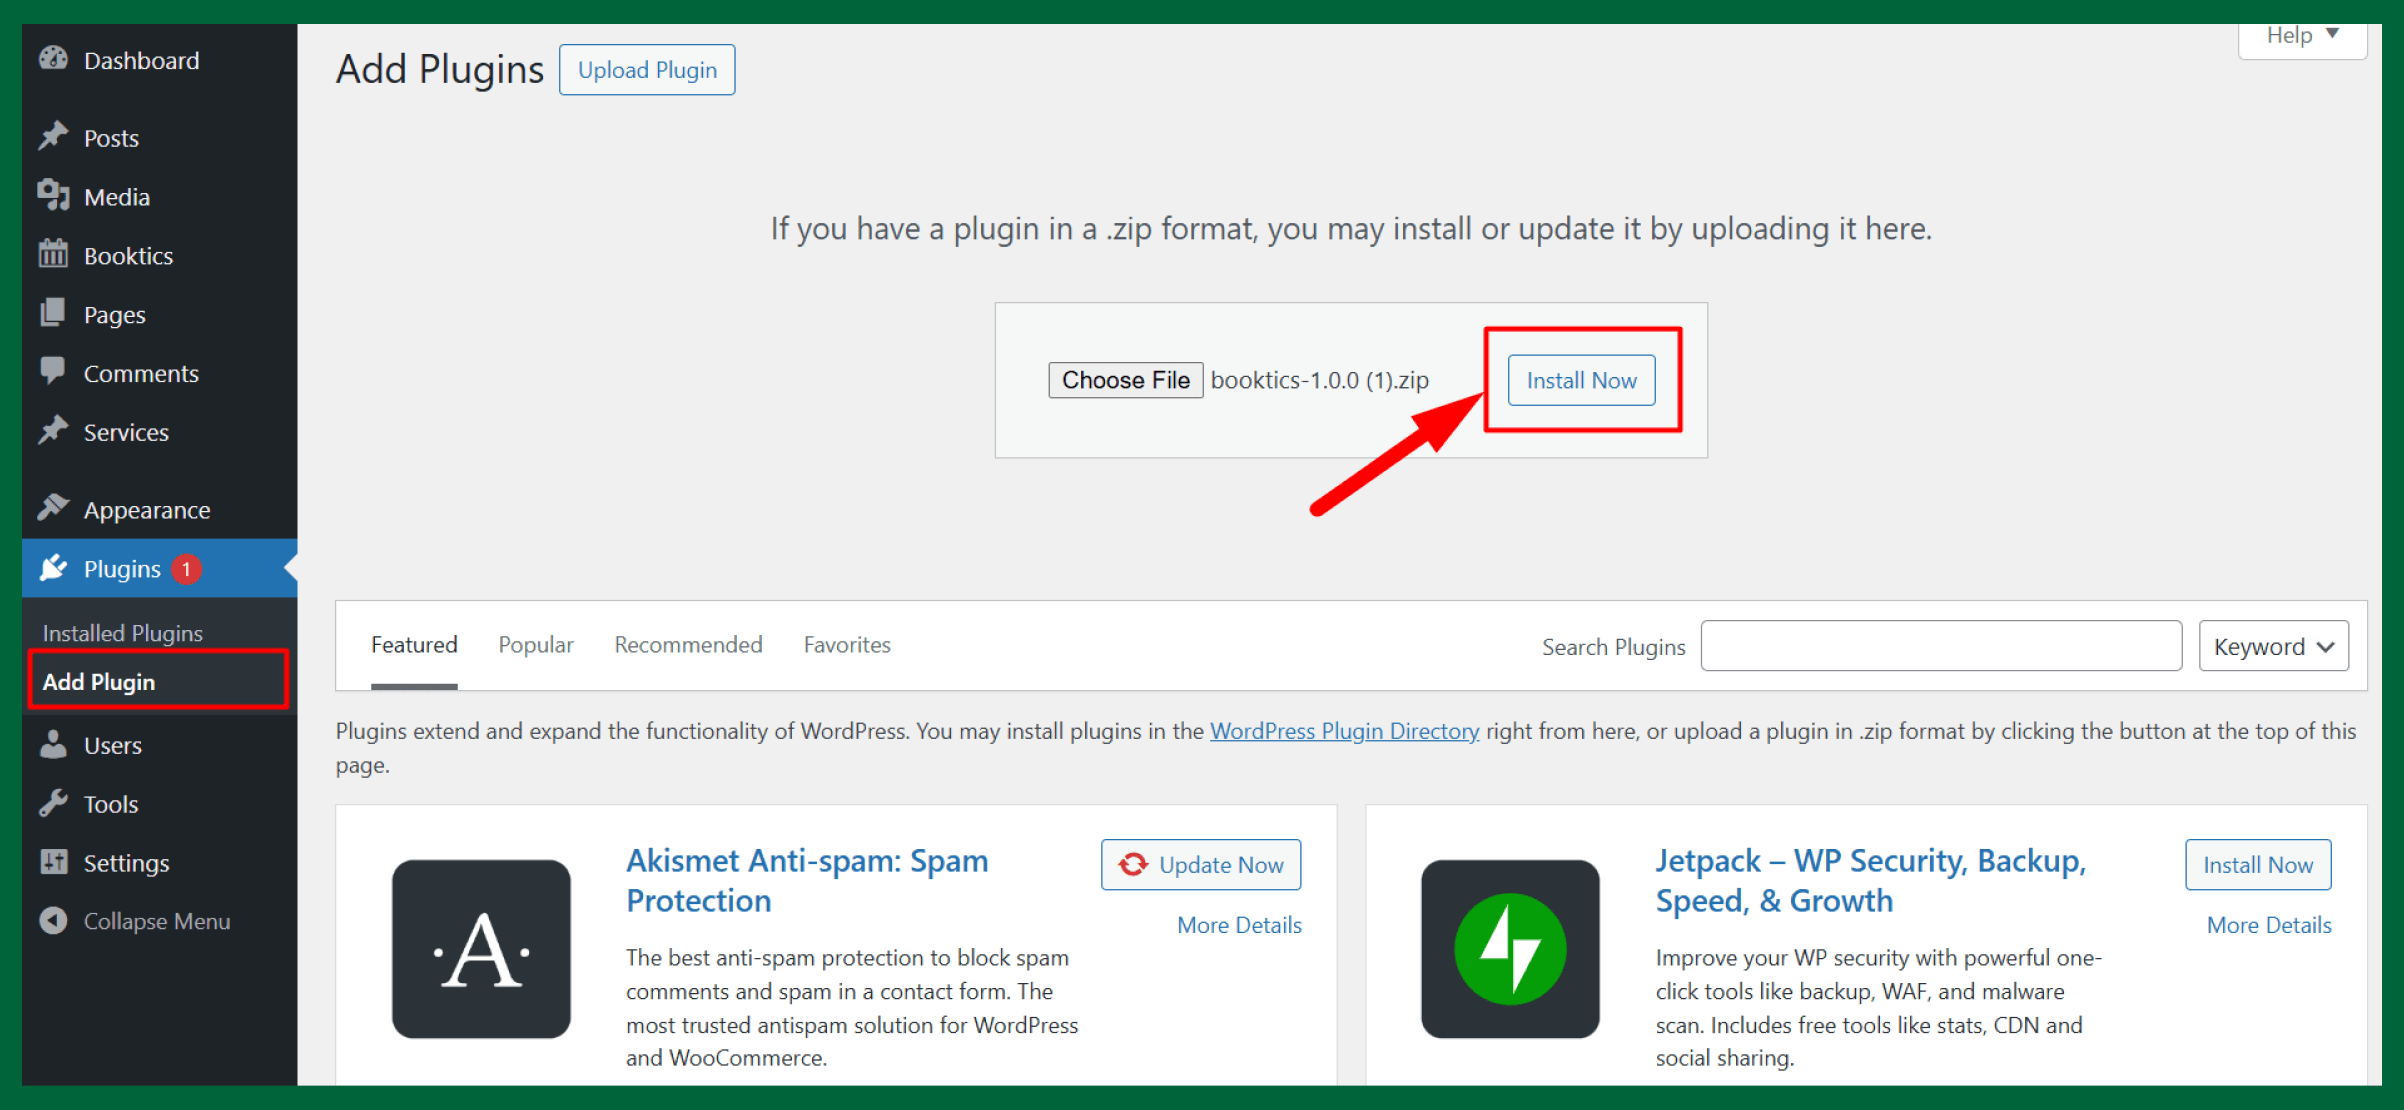Click the Appearance paintbrush icon
Screen dimensions: 2404x1110
(x=53, y=509)
